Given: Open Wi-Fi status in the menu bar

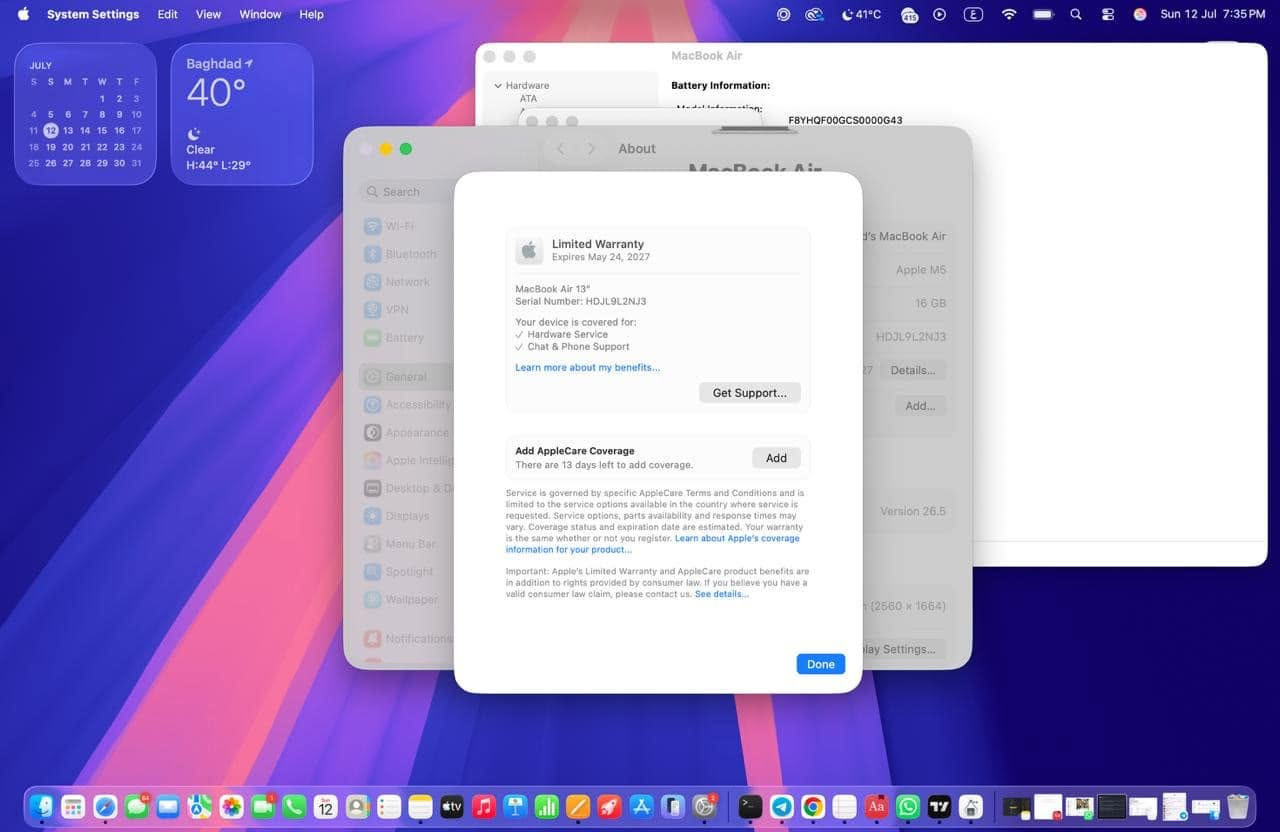Looking at the screenshot, I should pos(1009,14).
